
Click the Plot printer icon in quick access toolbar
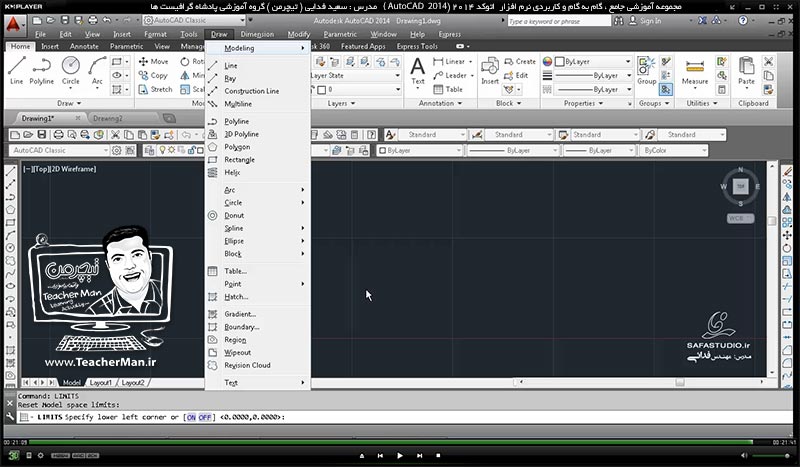(92, 20)
